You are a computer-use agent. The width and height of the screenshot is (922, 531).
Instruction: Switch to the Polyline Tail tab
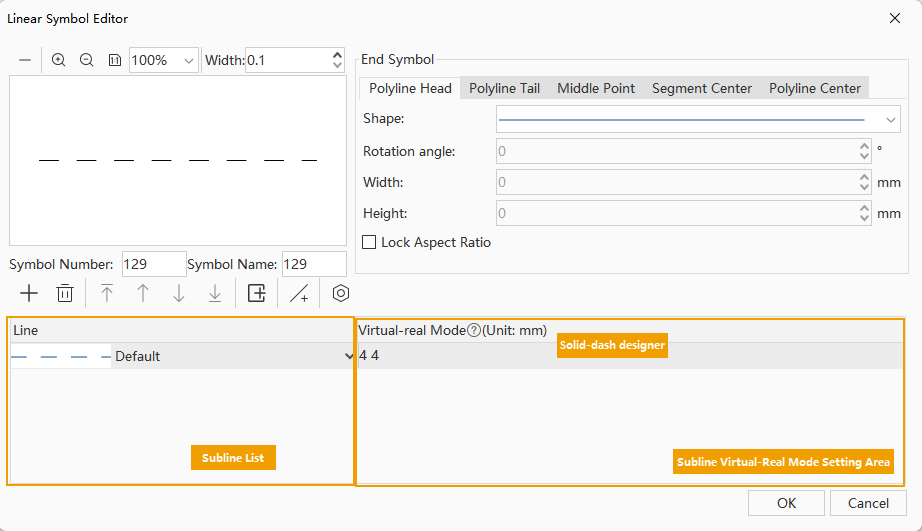[x=504, y=88]
